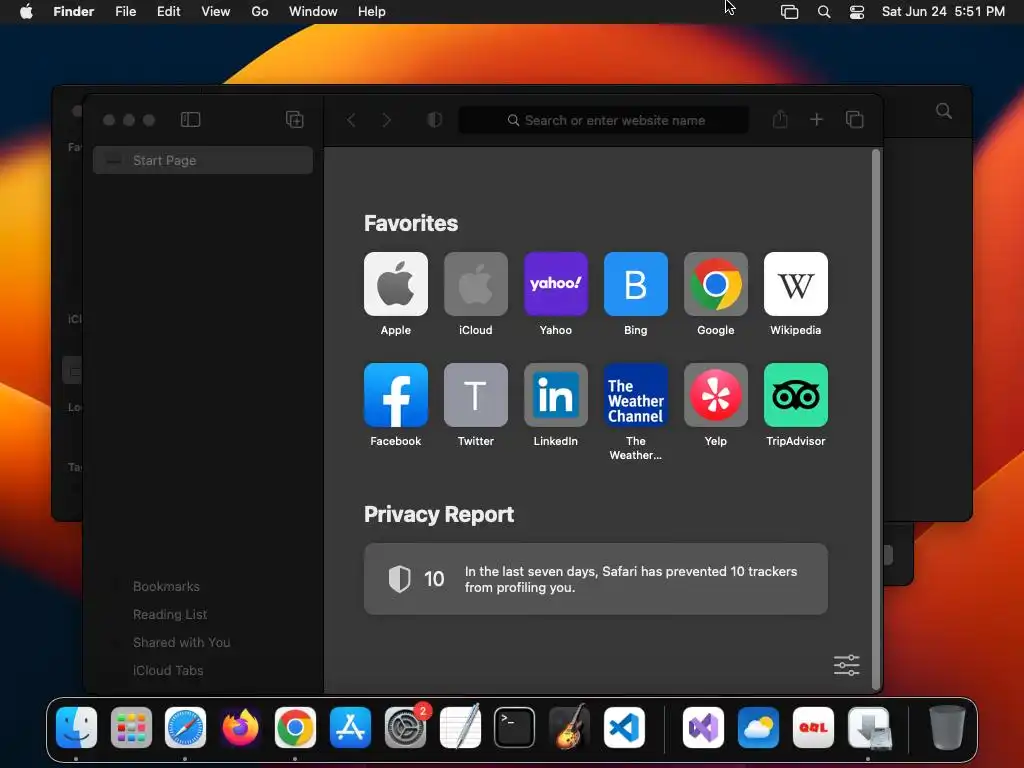Open Launchpad from the Dock
The image size is (1024, 768).
pyautogui.click(x=131, y=728)
